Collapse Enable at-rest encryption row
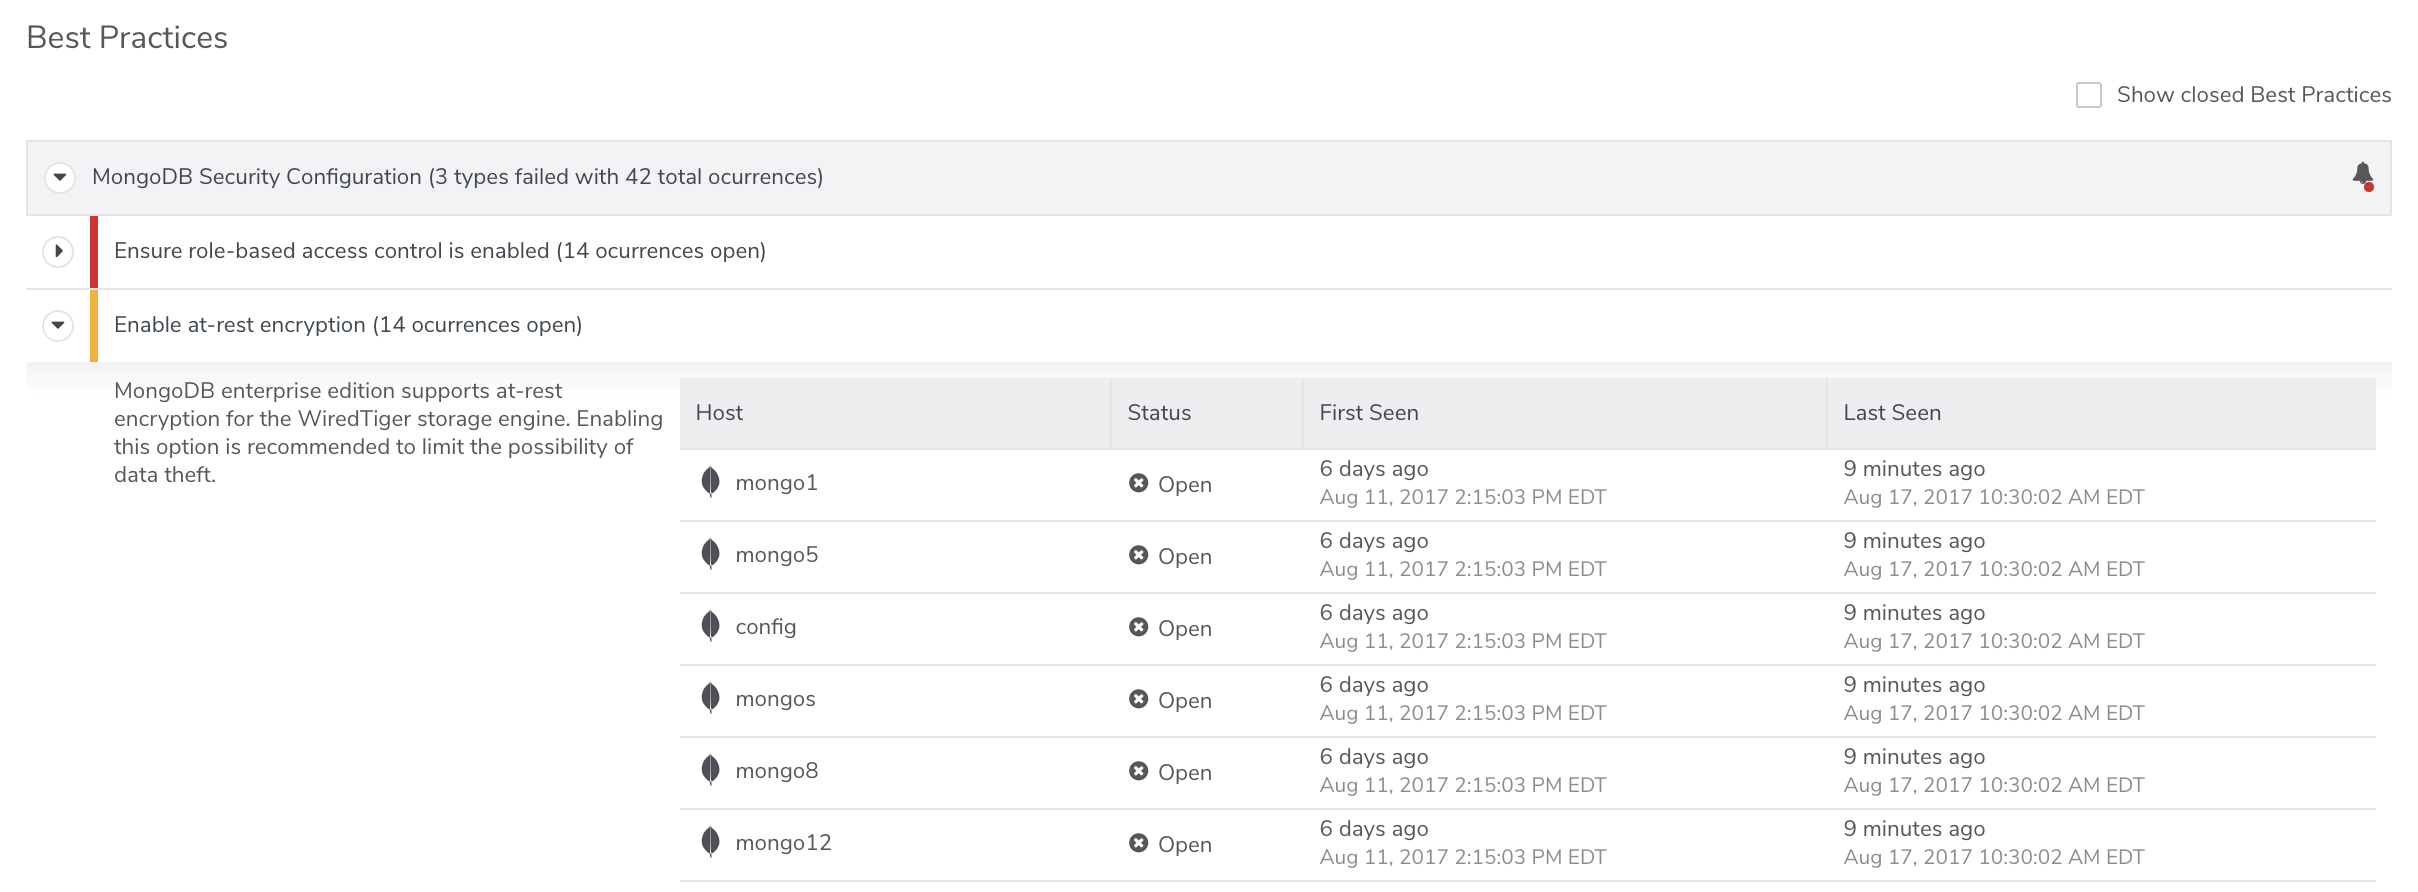Screen dimensions: 2418x892 (x=58, y=325)
